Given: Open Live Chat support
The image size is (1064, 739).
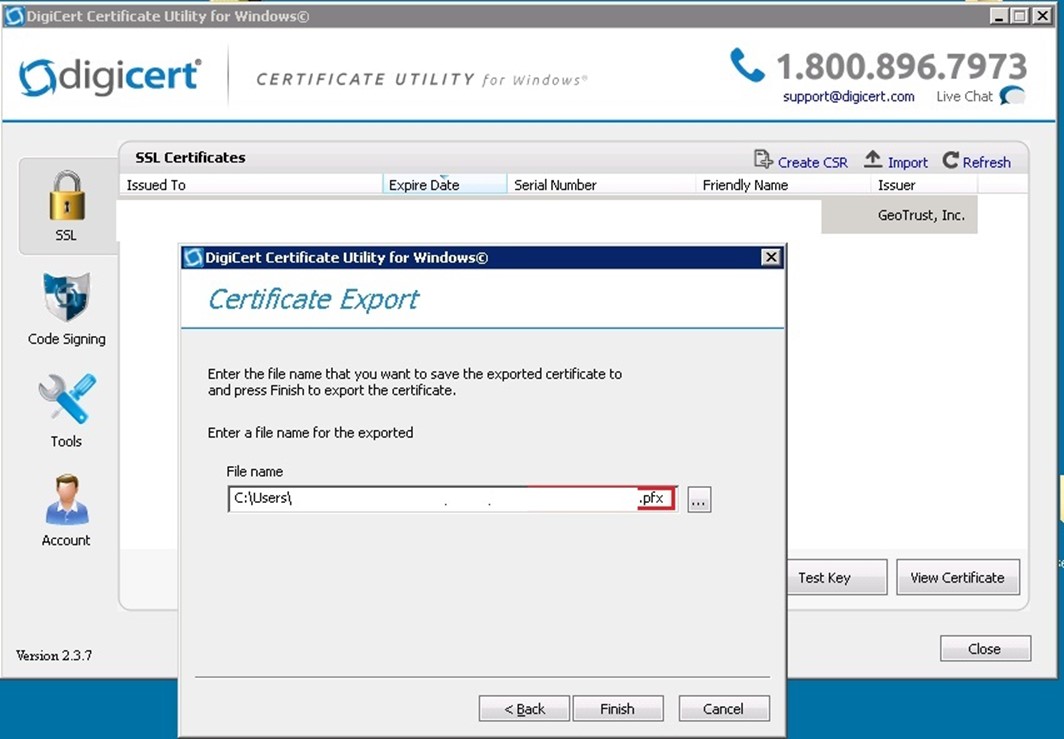Looking at the screenshot, I should (x=964, y=96).
